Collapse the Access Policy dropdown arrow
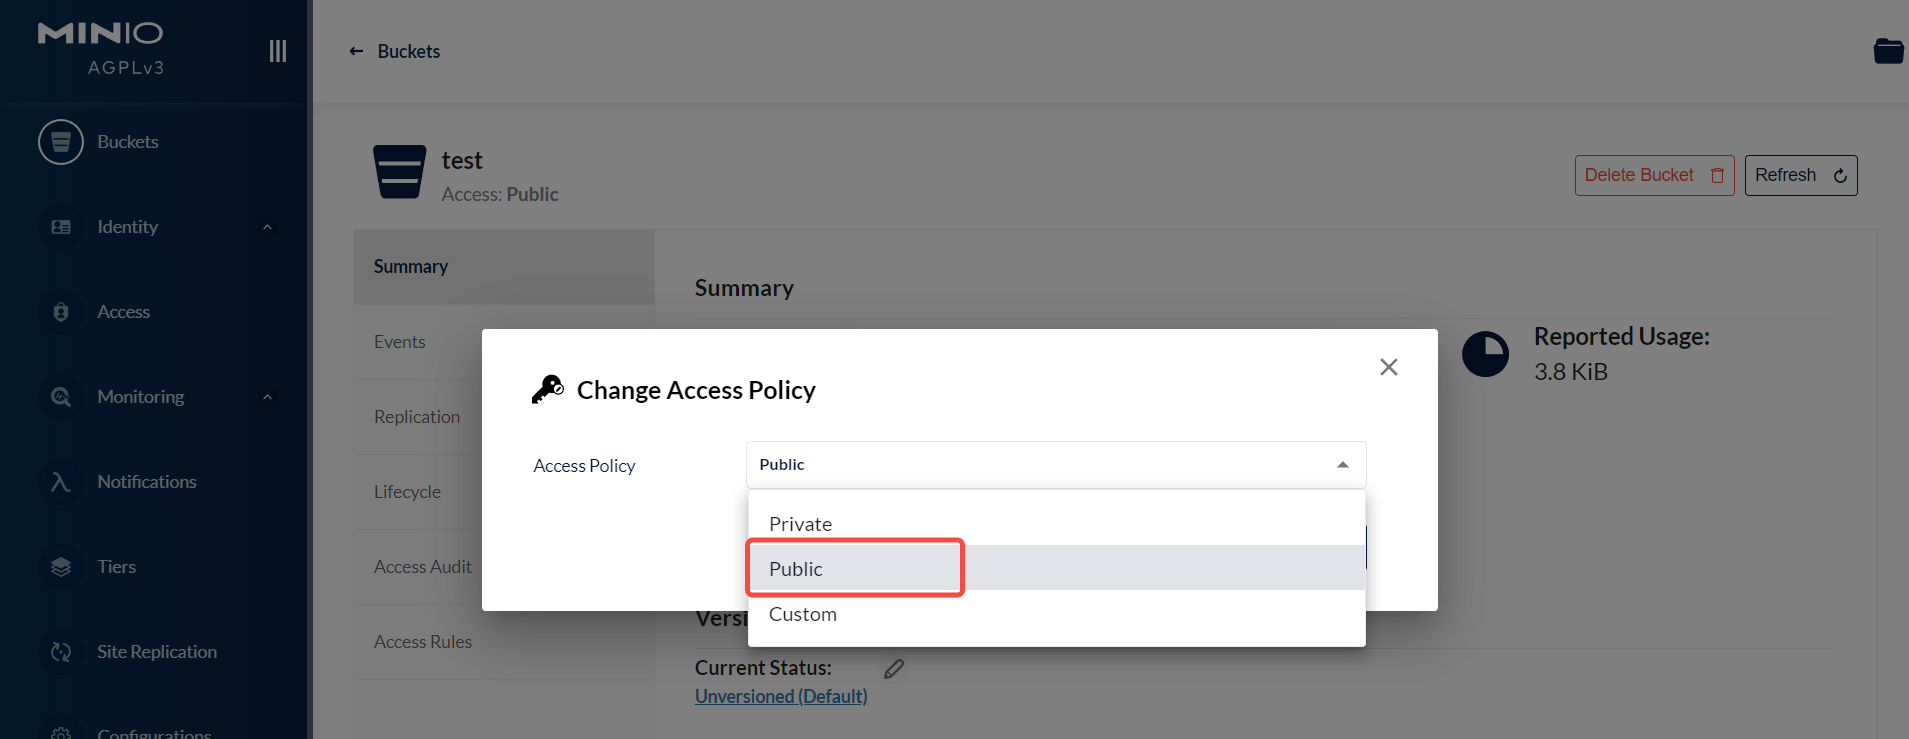The height and width of the screenshot is (739, 1909). [x=1342, y=465]
